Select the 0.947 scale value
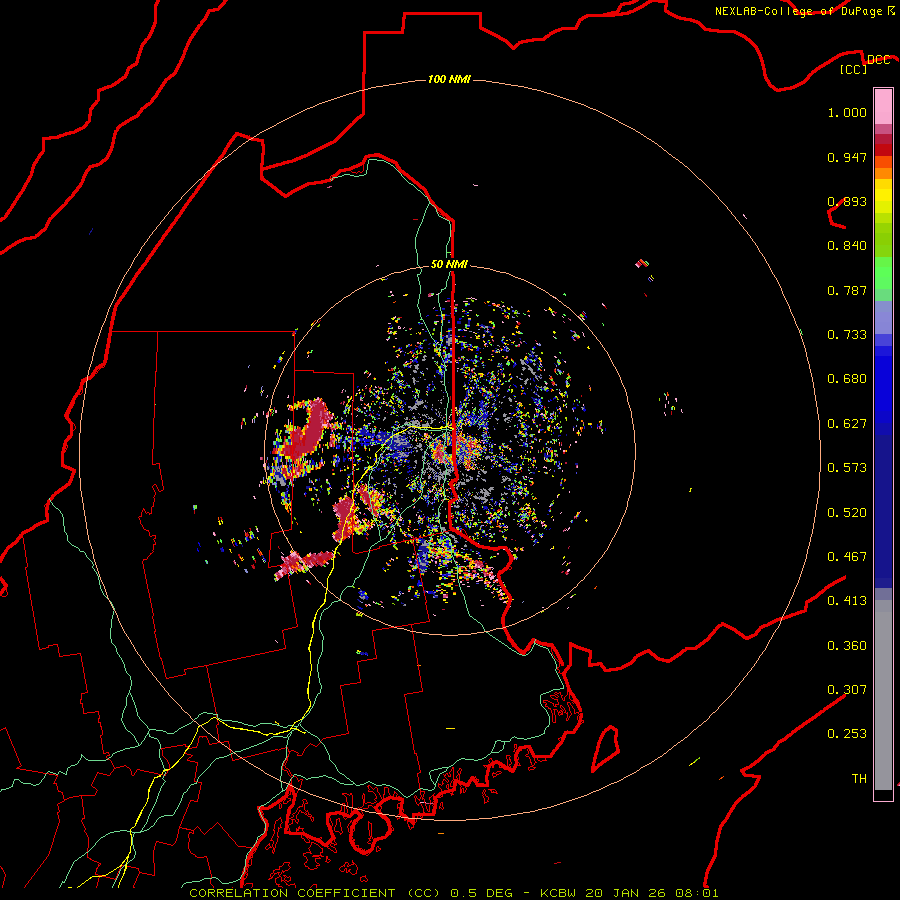The width and height of the screenshot is (900, 900). tap(847, 157)
